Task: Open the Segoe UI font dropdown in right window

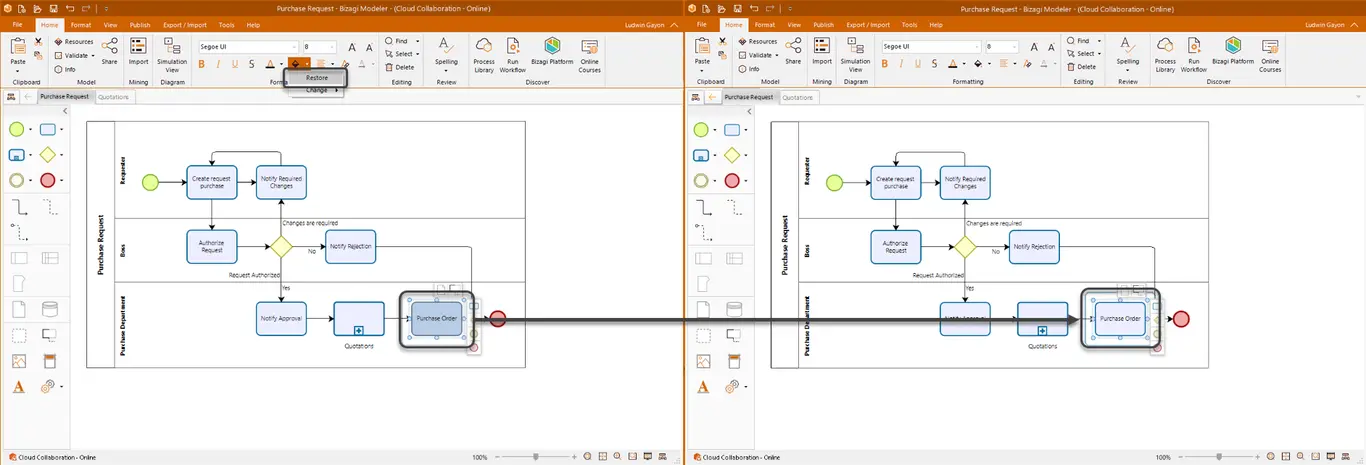Action: 929,46
